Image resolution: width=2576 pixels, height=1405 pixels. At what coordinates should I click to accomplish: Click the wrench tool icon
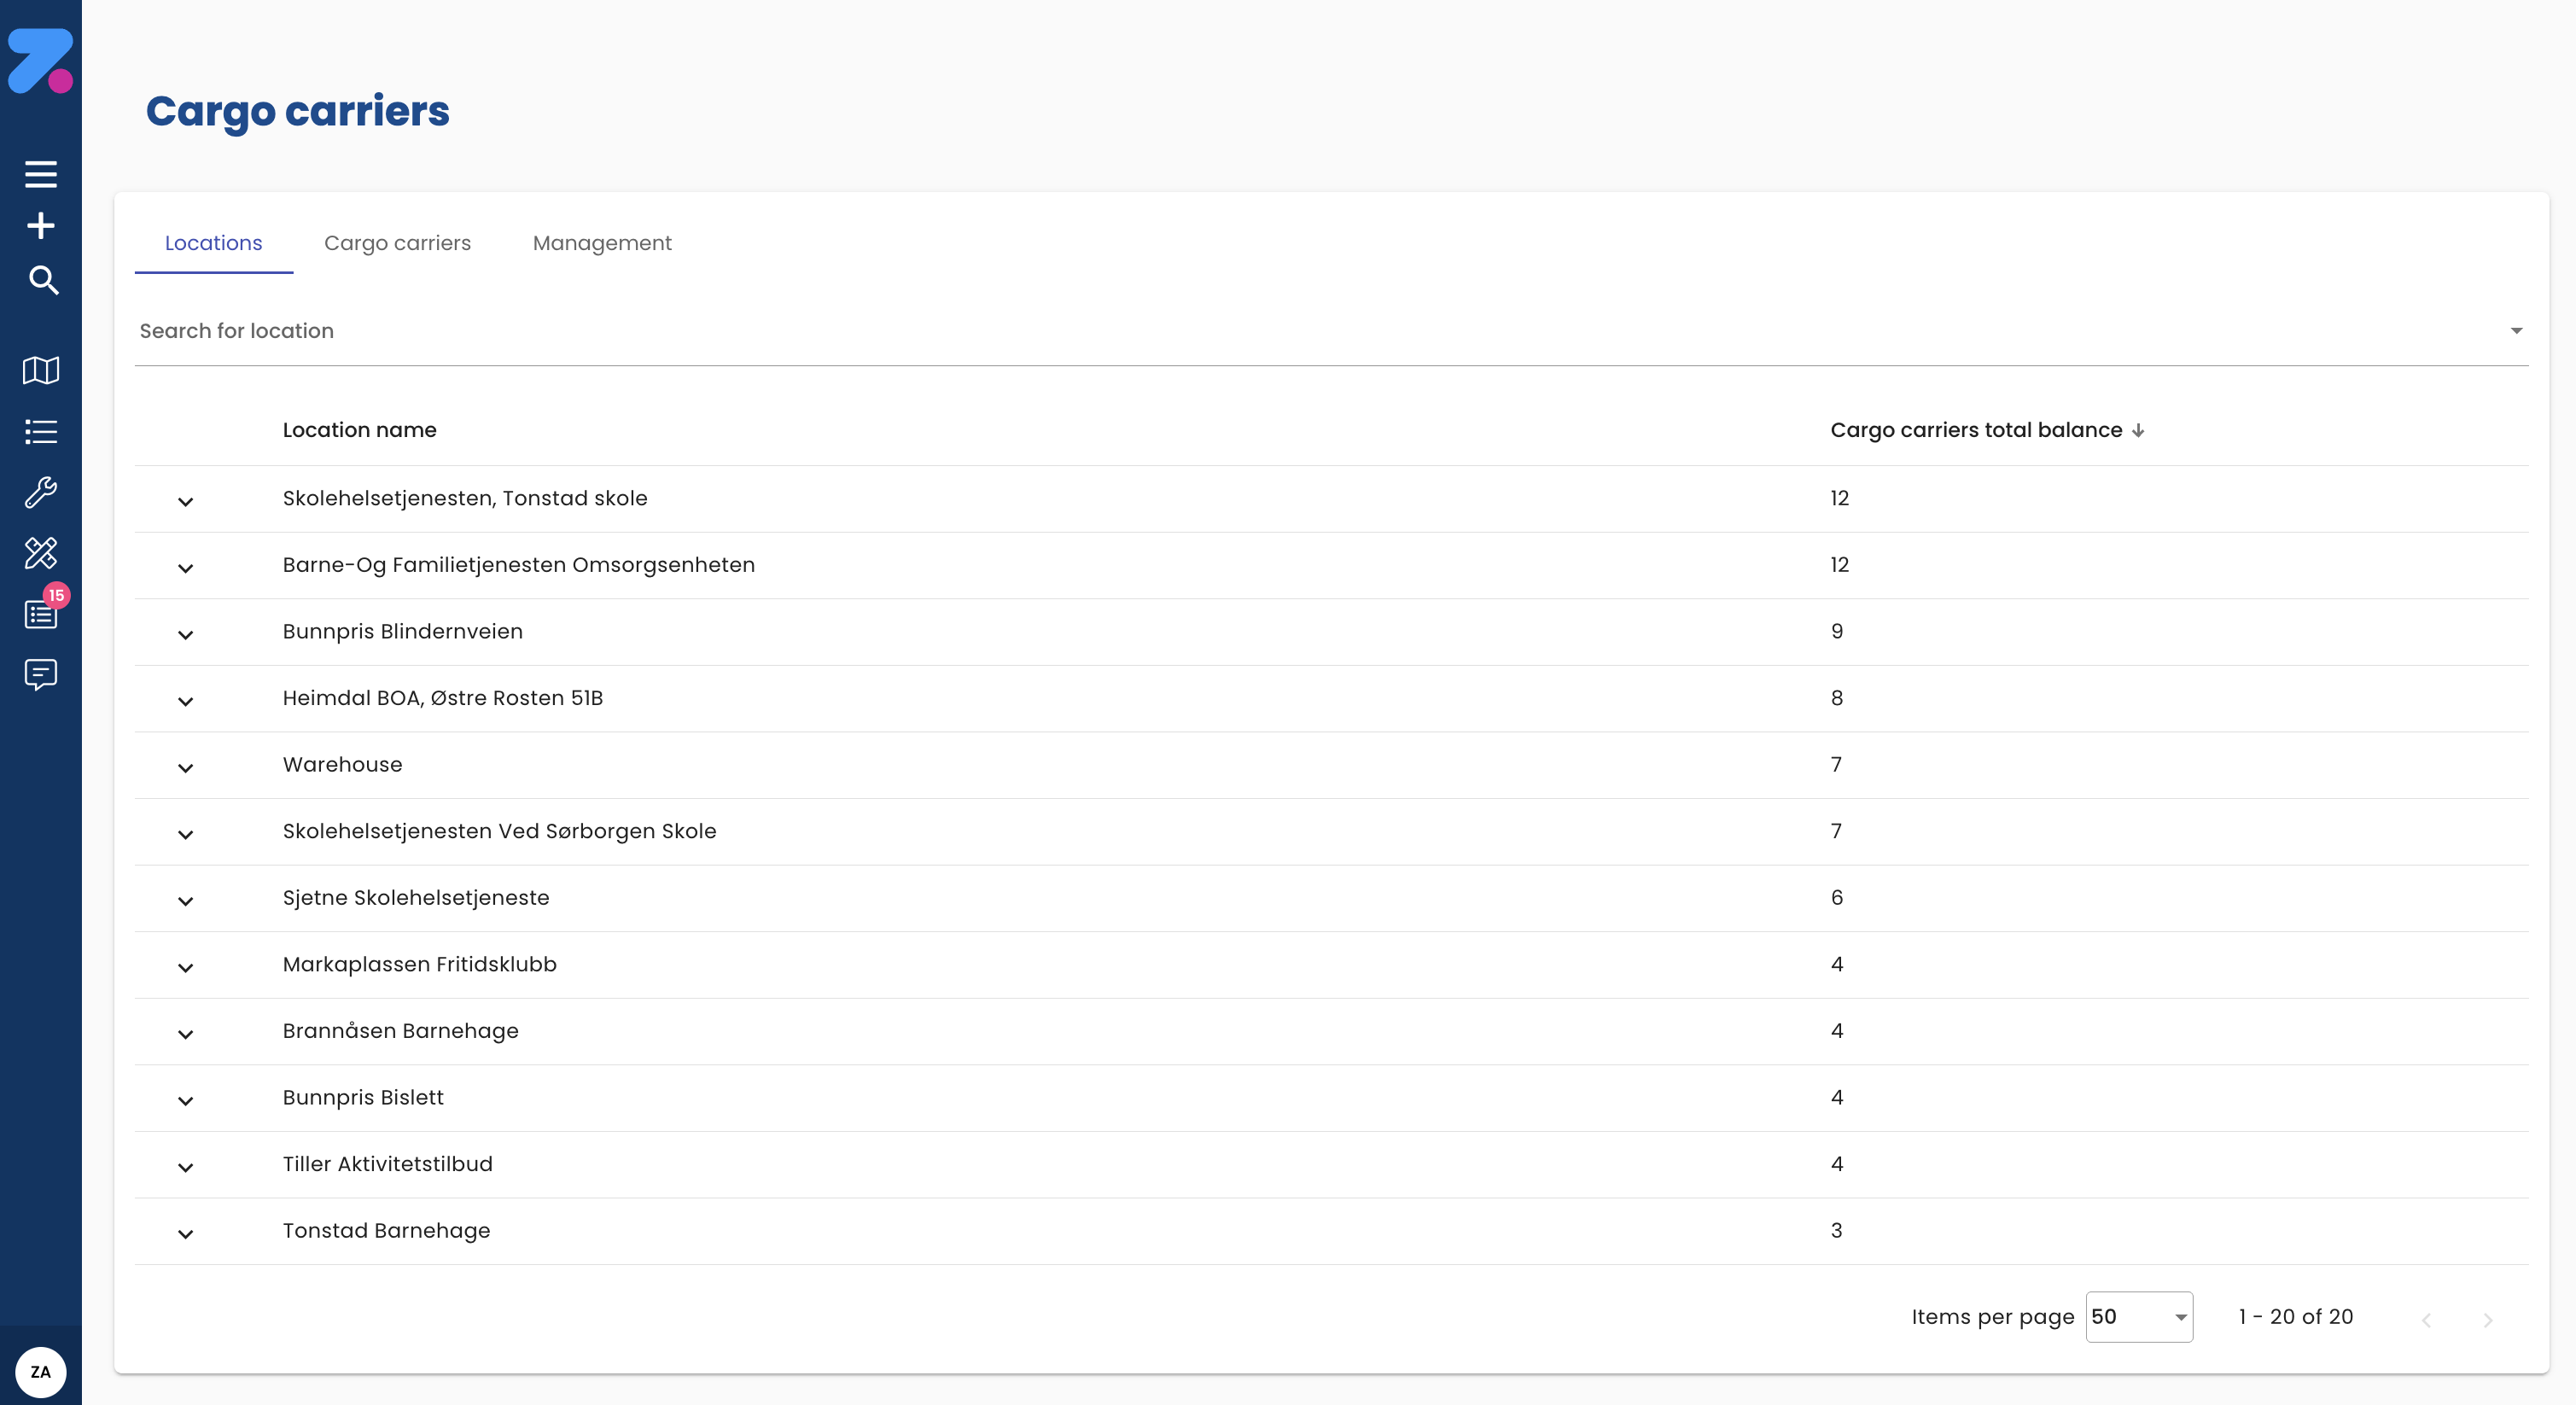click(41, 492)
